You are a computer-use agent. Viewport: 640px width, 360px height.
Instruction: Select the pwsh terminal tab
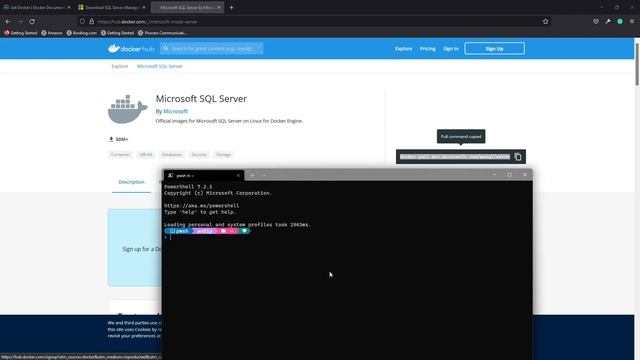point(204,175)
